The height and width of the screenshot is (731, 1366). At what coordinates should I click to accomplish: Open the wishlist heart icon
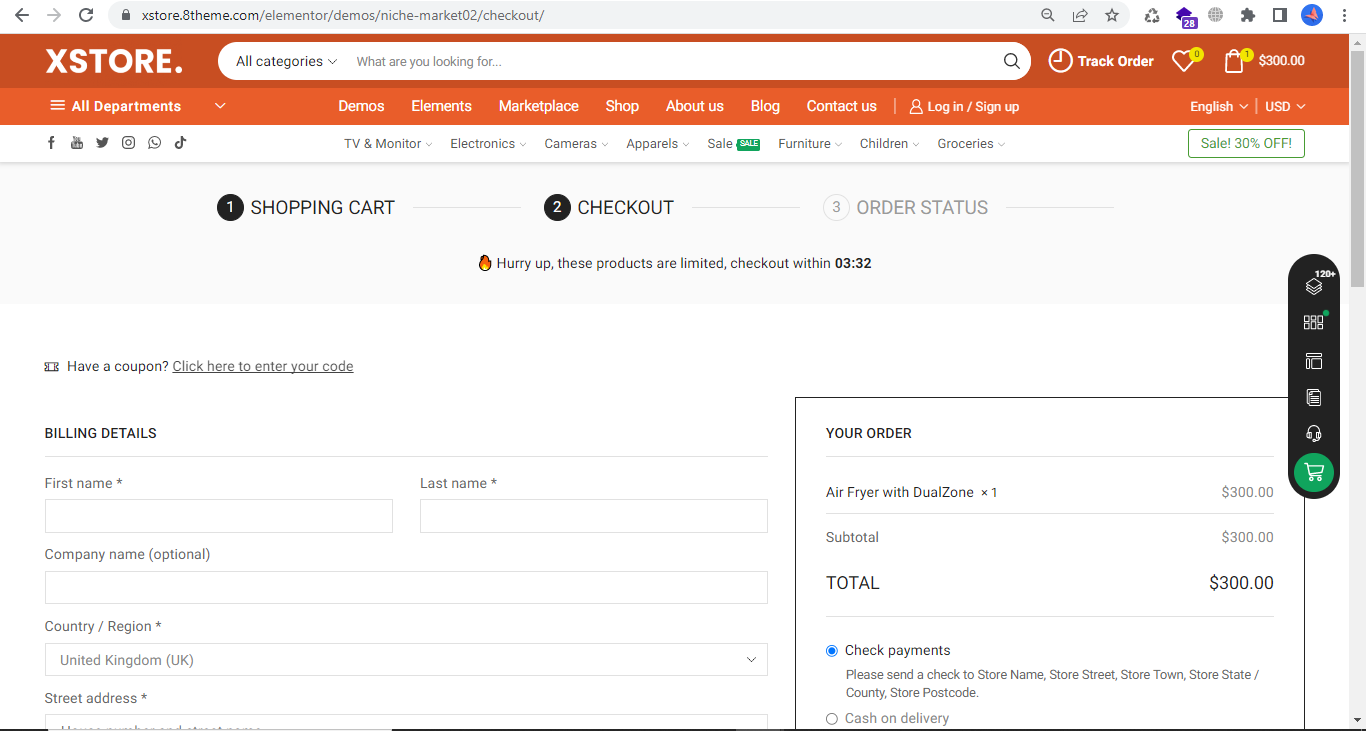[x=1183, y=61]
